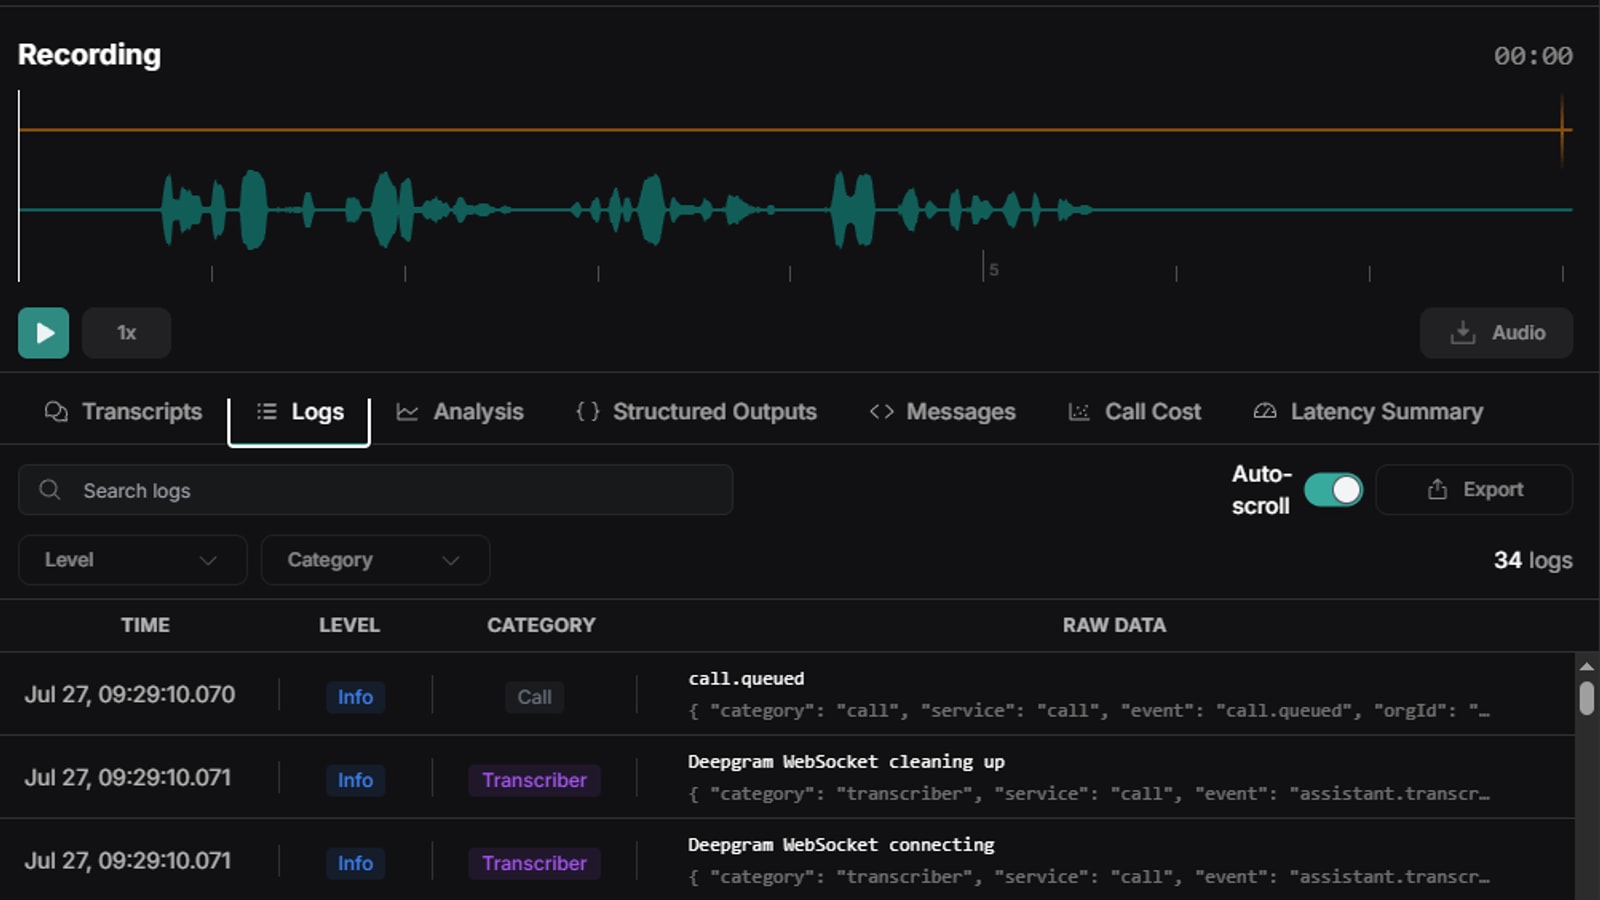Click the logs list scrollbar thumb

pyautogui.click(x=1587, y=697)
